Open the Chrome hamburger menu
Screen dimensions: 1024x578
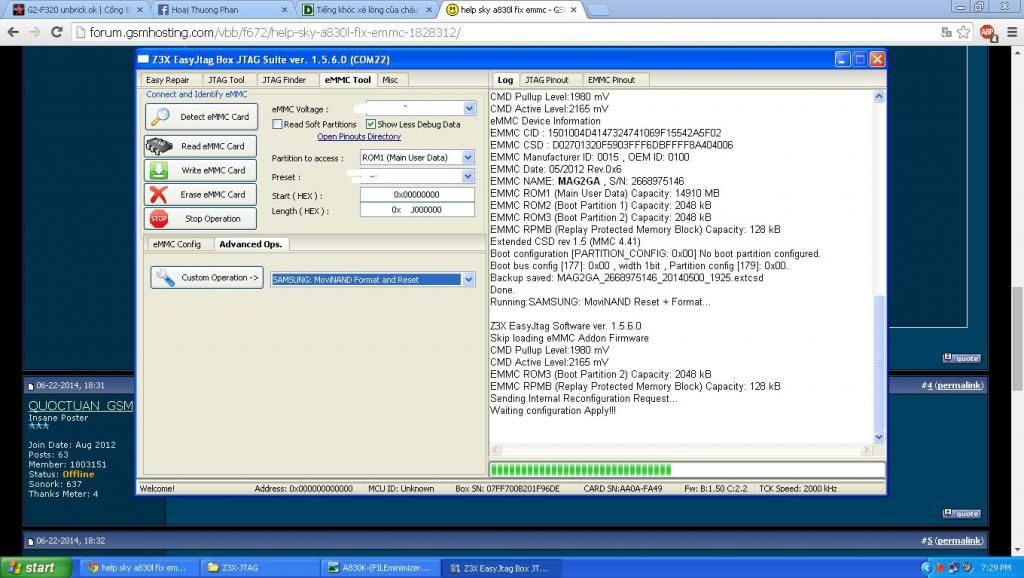tap(1012, 32)
